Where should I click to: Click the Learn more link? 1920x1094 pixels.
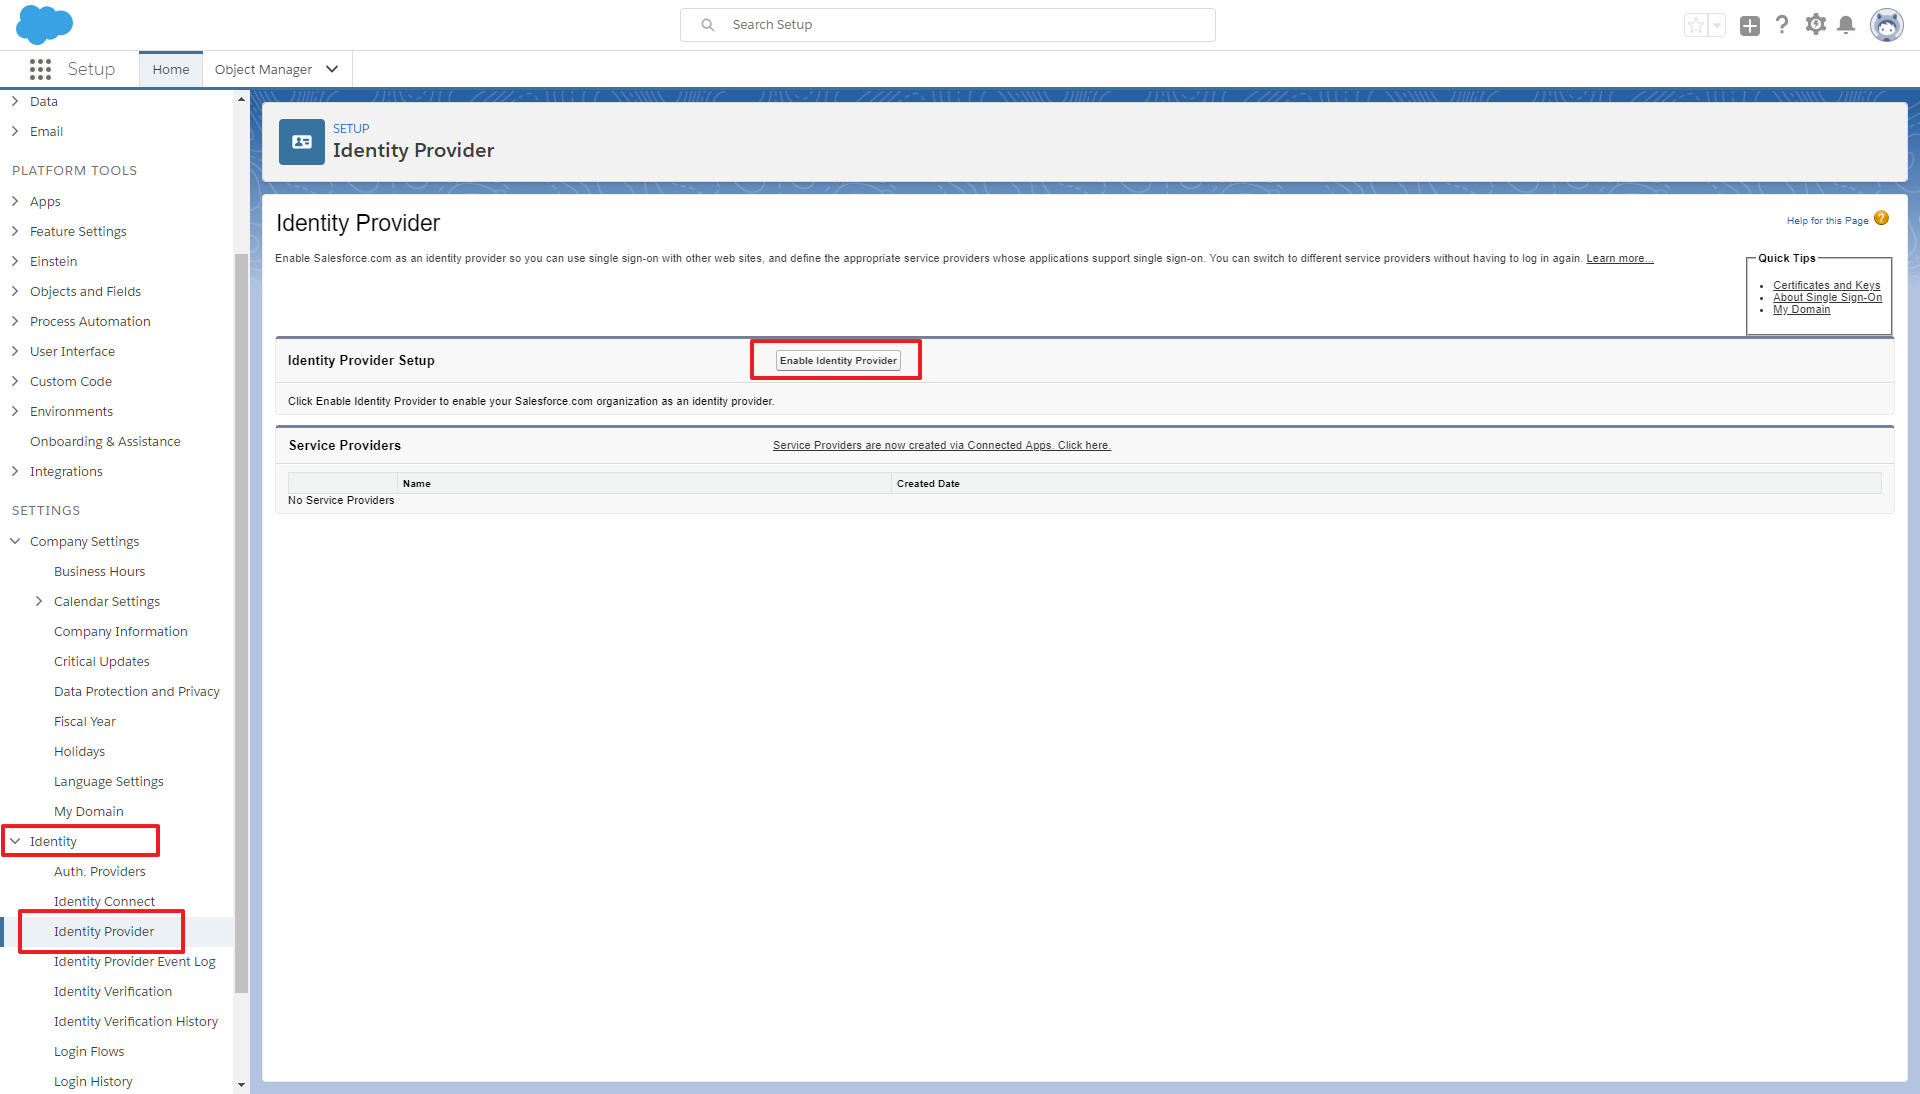click(1619, 258)
